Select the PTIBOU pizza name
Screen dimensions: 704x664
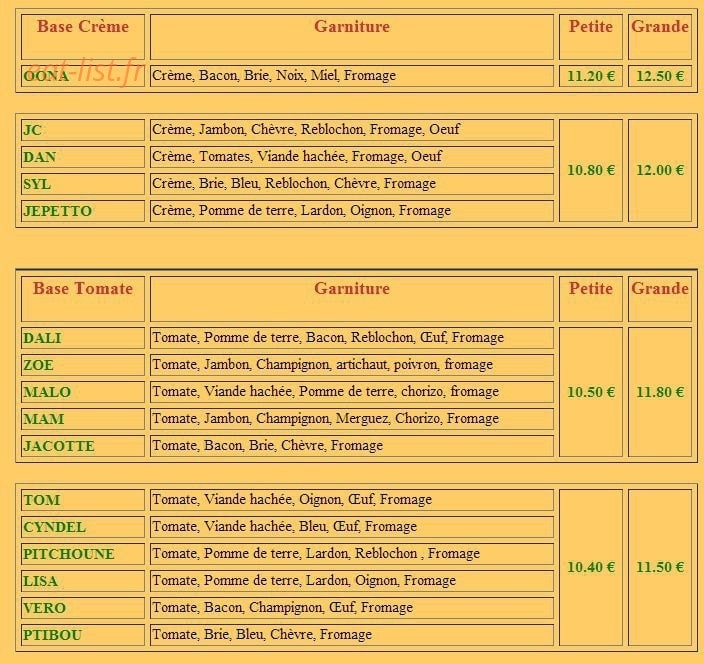click(x=53, y=635)
